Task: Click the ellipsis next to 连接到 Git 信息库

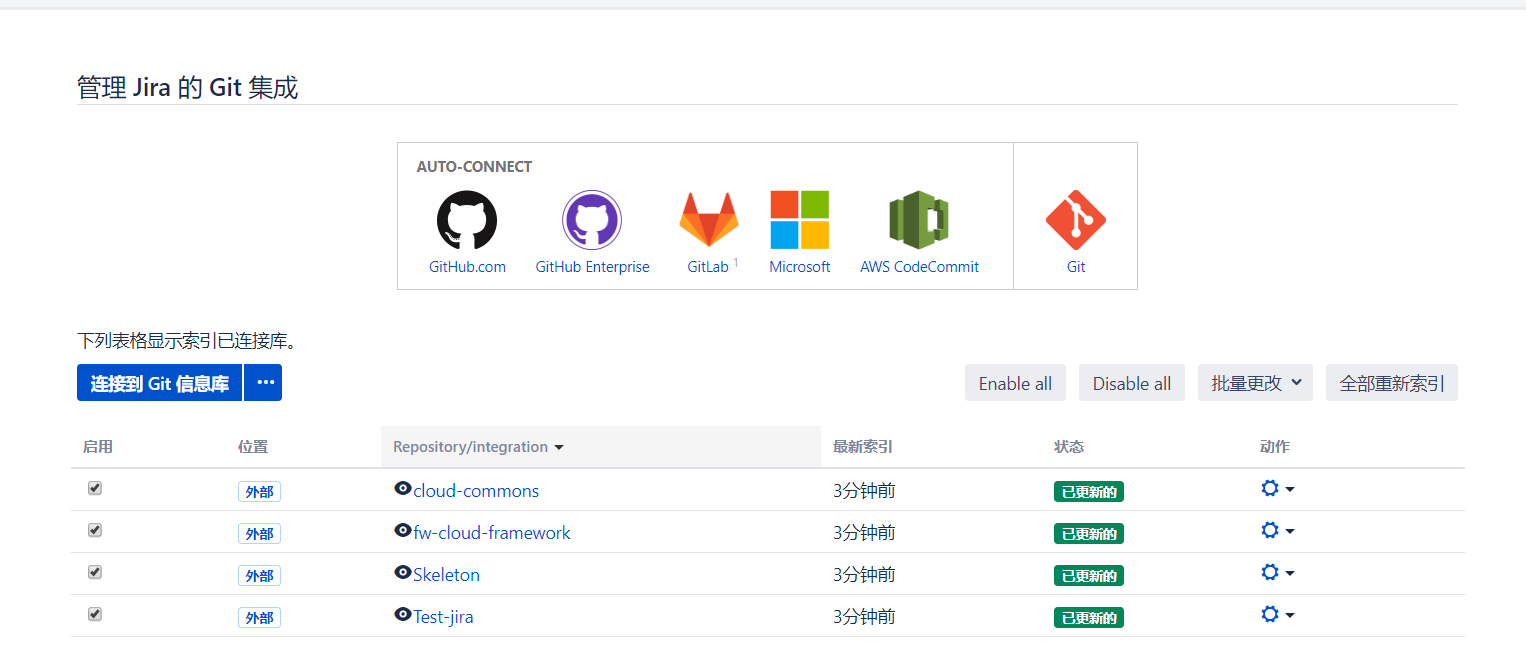Action: point(263,382)
